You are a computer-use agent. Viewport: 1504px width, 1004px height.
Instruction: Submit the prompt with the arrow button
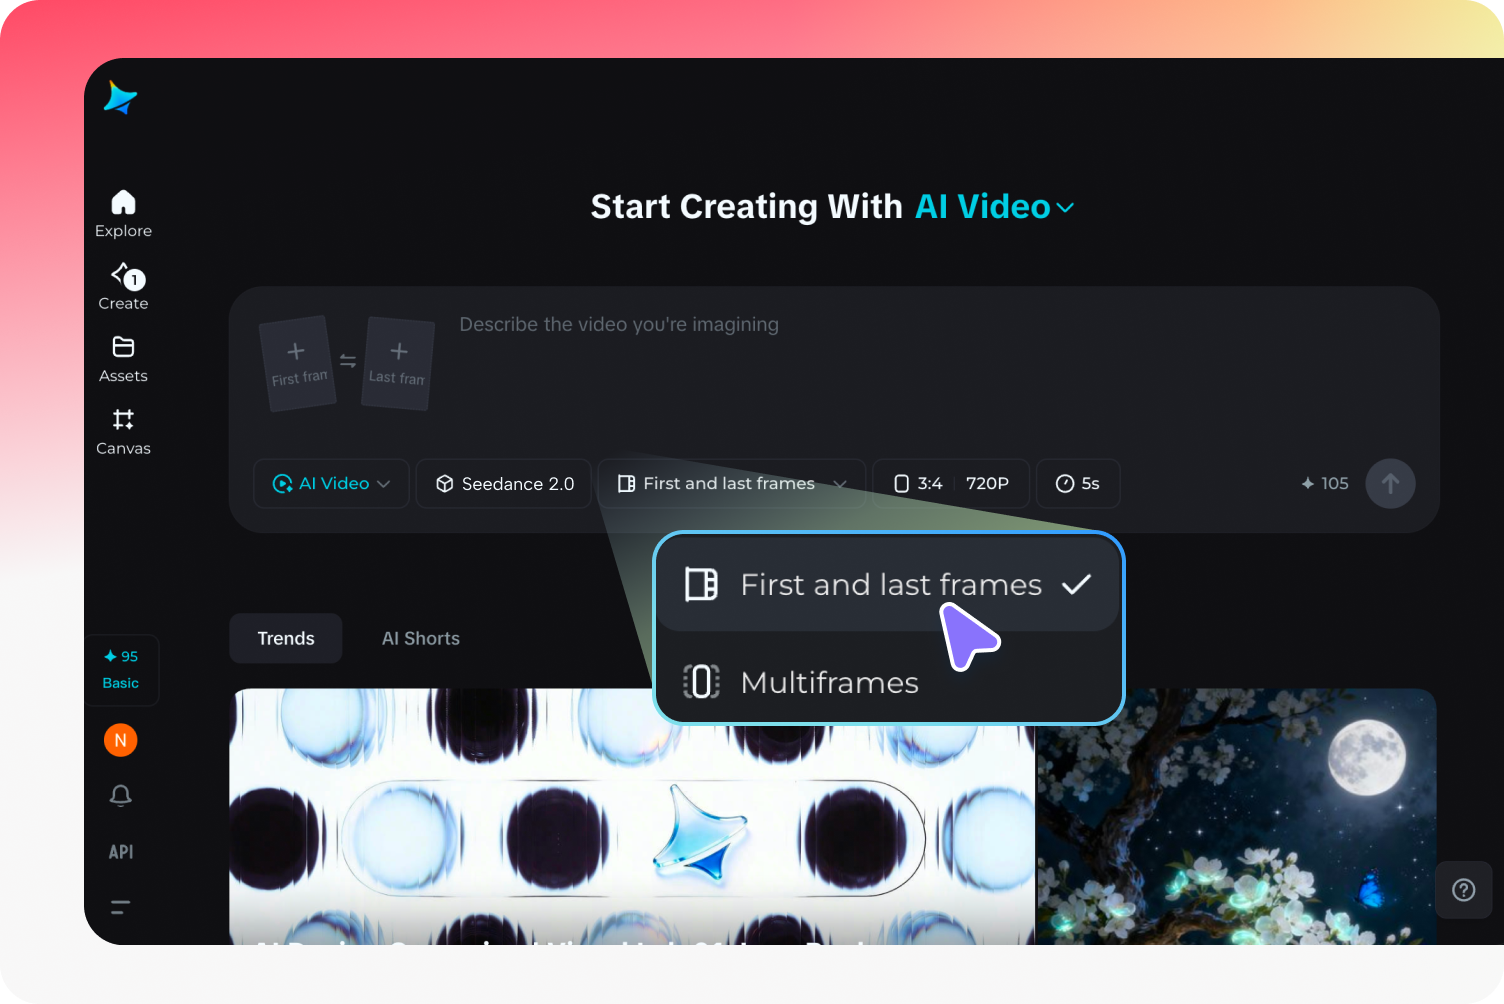tap(1390, 484)
